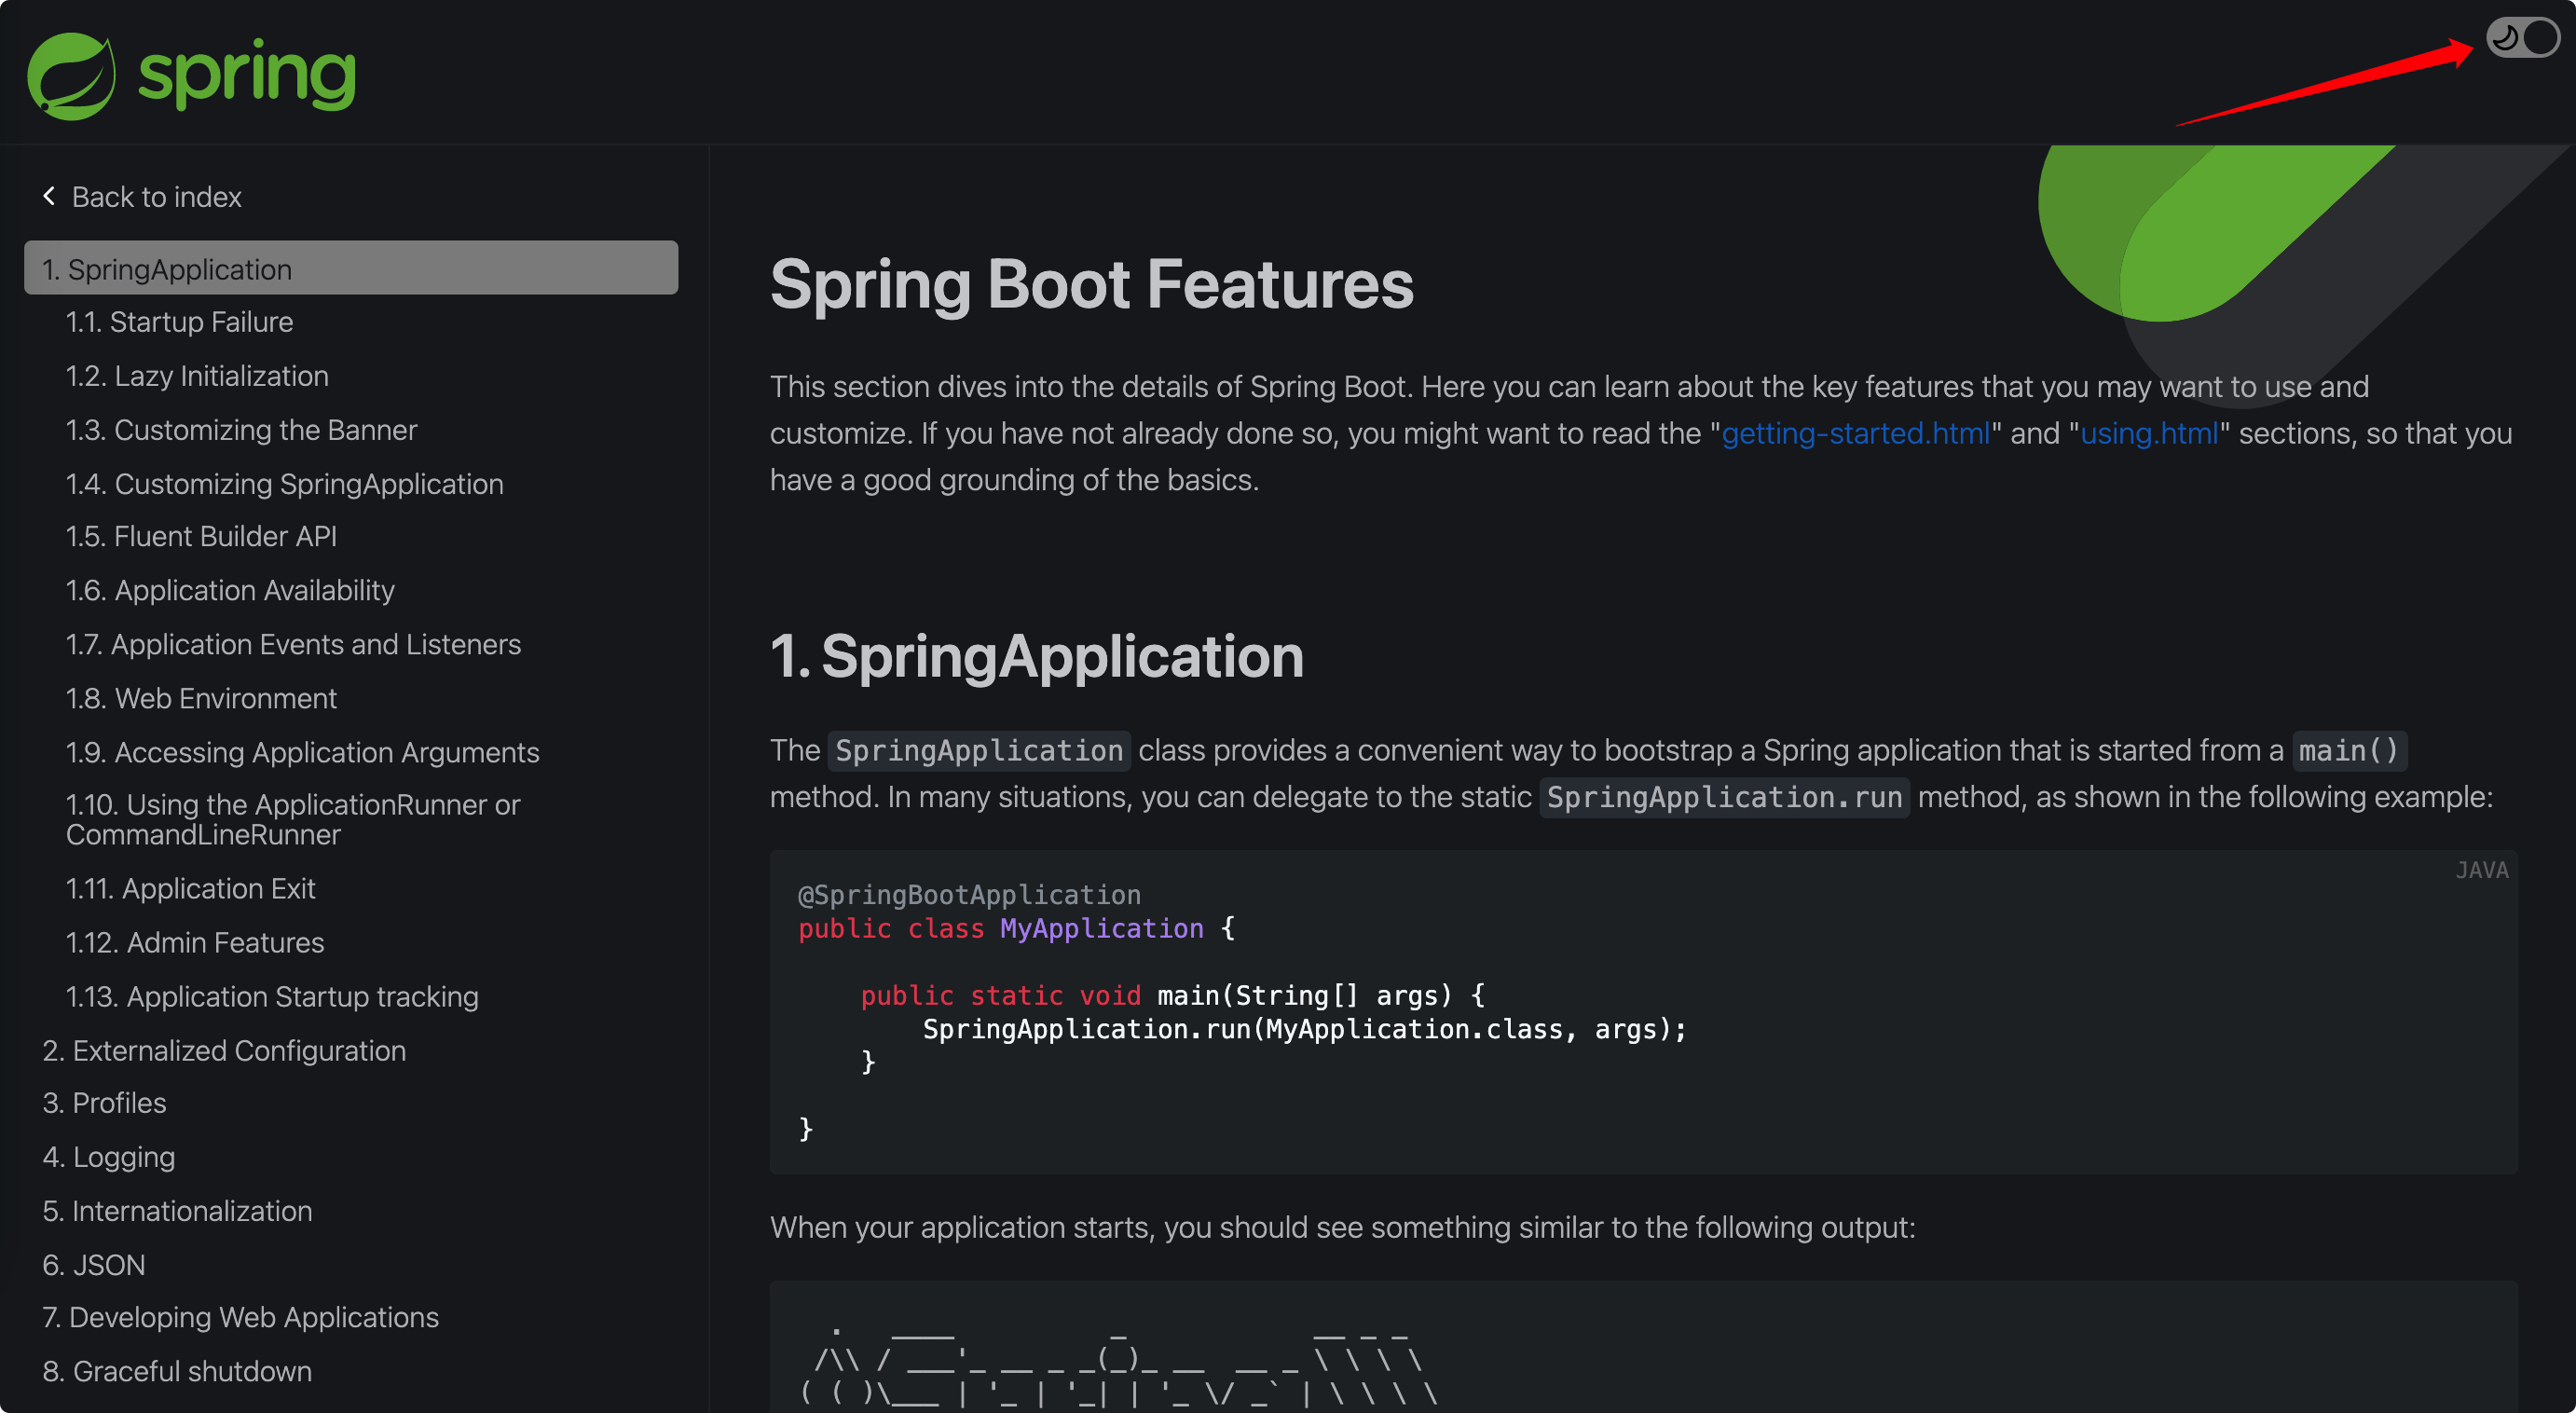
Task: Expand 2. Externalized Configuration section
Action: click(x=224, y=1050)
